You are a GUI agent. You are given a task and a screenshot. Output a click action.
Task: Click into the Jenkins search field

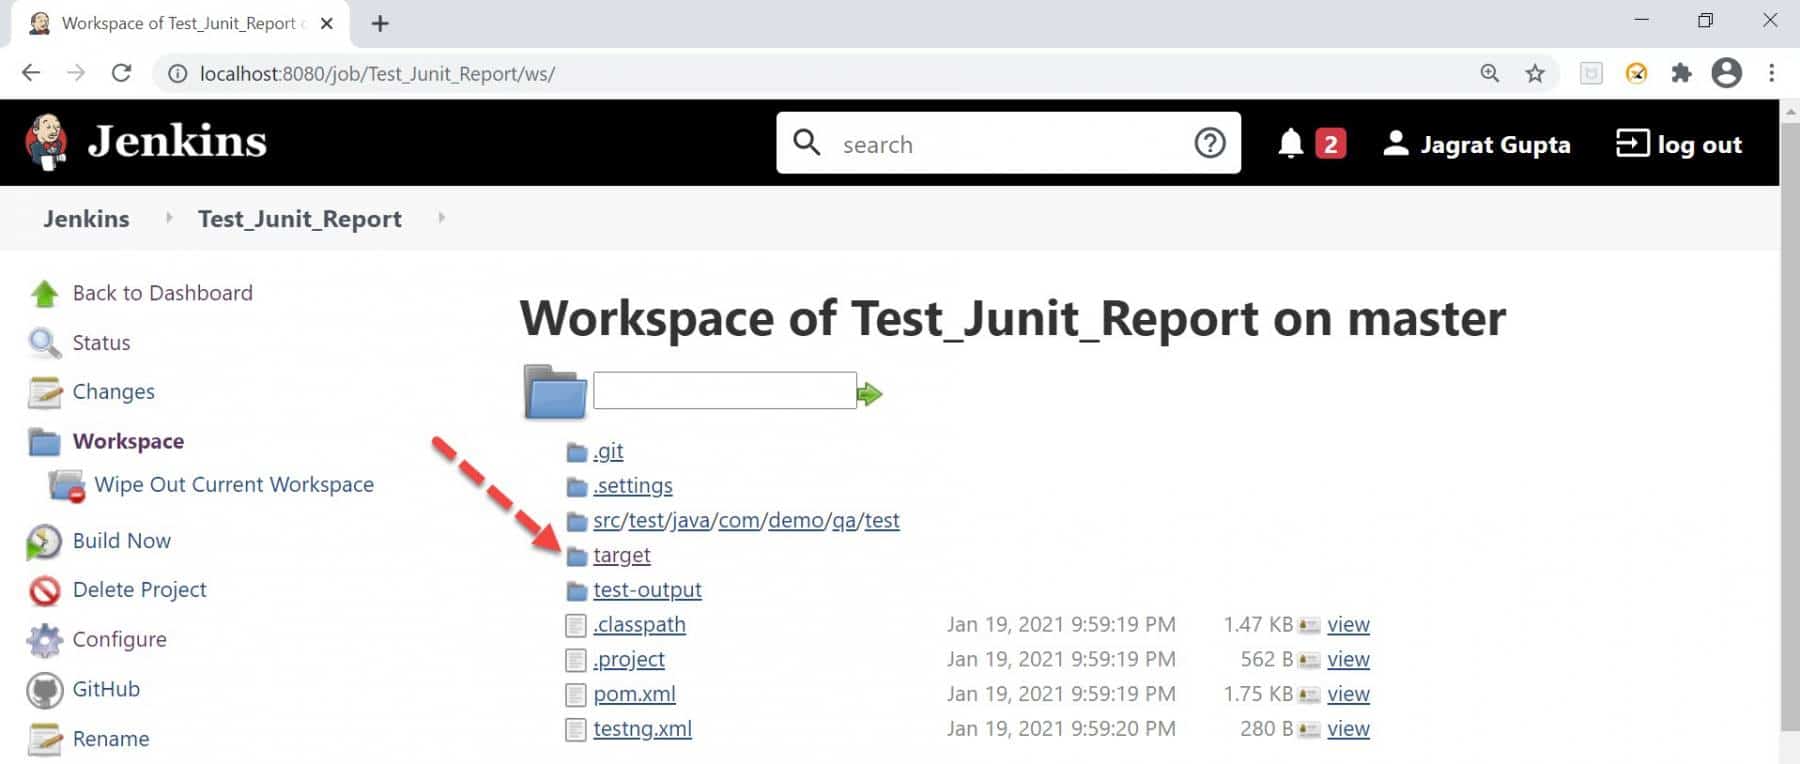click(x=1010, y=144)
